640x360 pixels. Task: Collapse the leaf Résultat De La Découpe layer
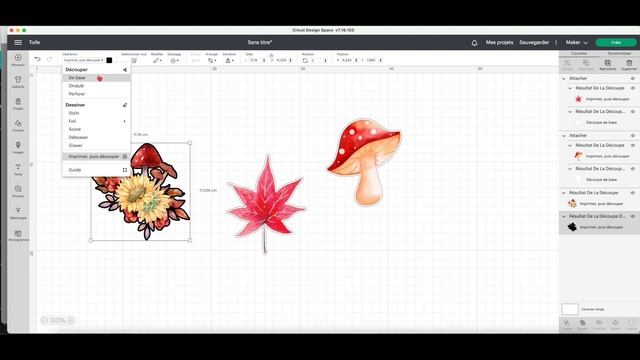[570, 88]
